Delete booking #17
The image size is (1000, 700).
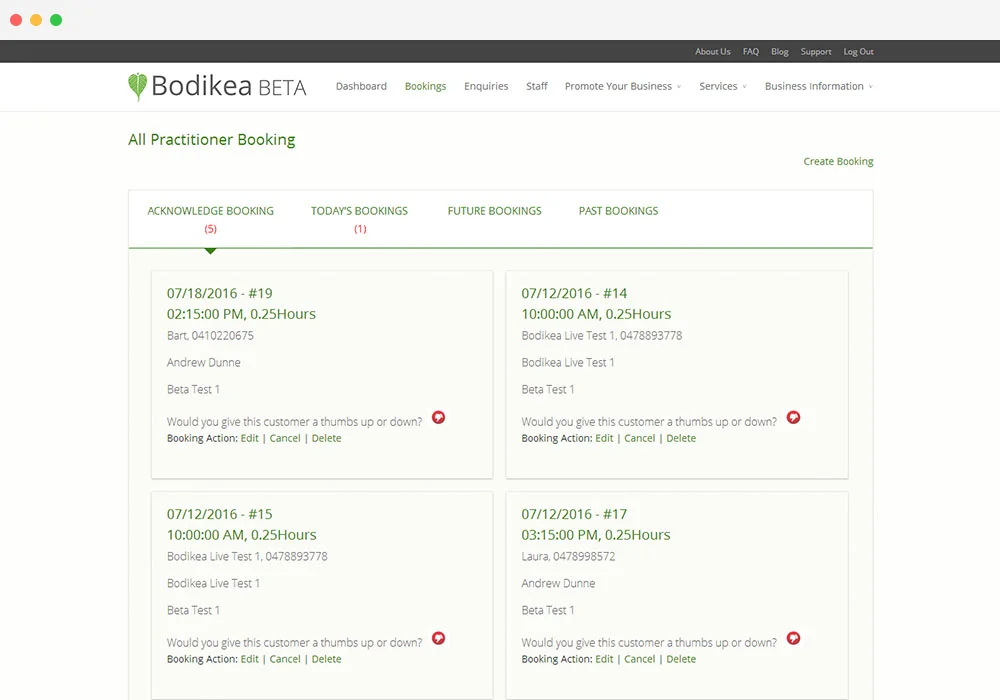(681, 659)
